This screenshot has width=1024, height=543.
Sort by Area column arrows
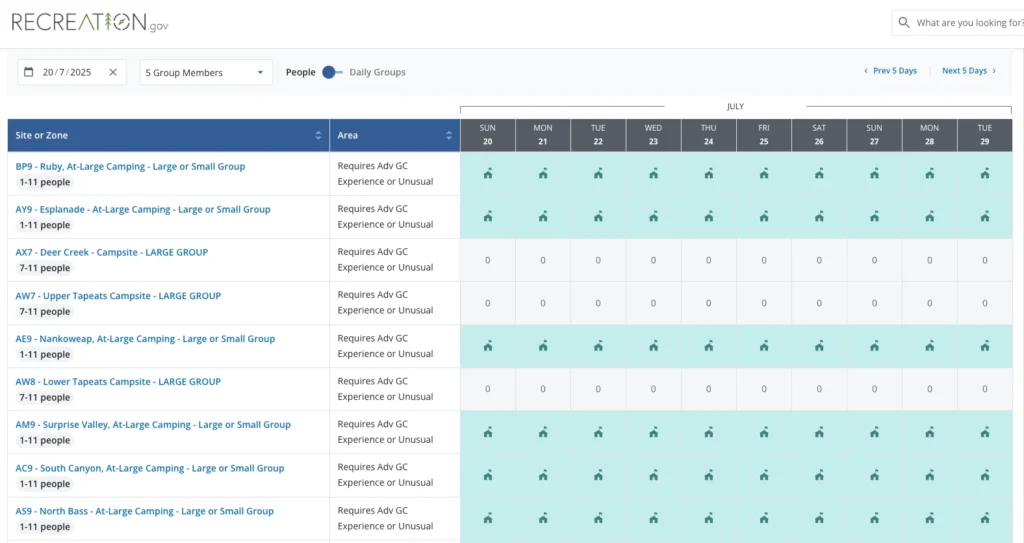tap(449, 135)
